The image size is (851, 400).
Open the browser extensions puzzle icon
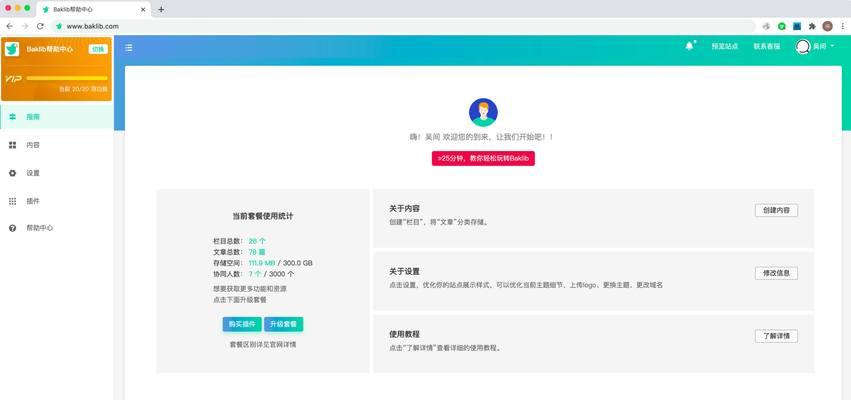coord(812,26)
